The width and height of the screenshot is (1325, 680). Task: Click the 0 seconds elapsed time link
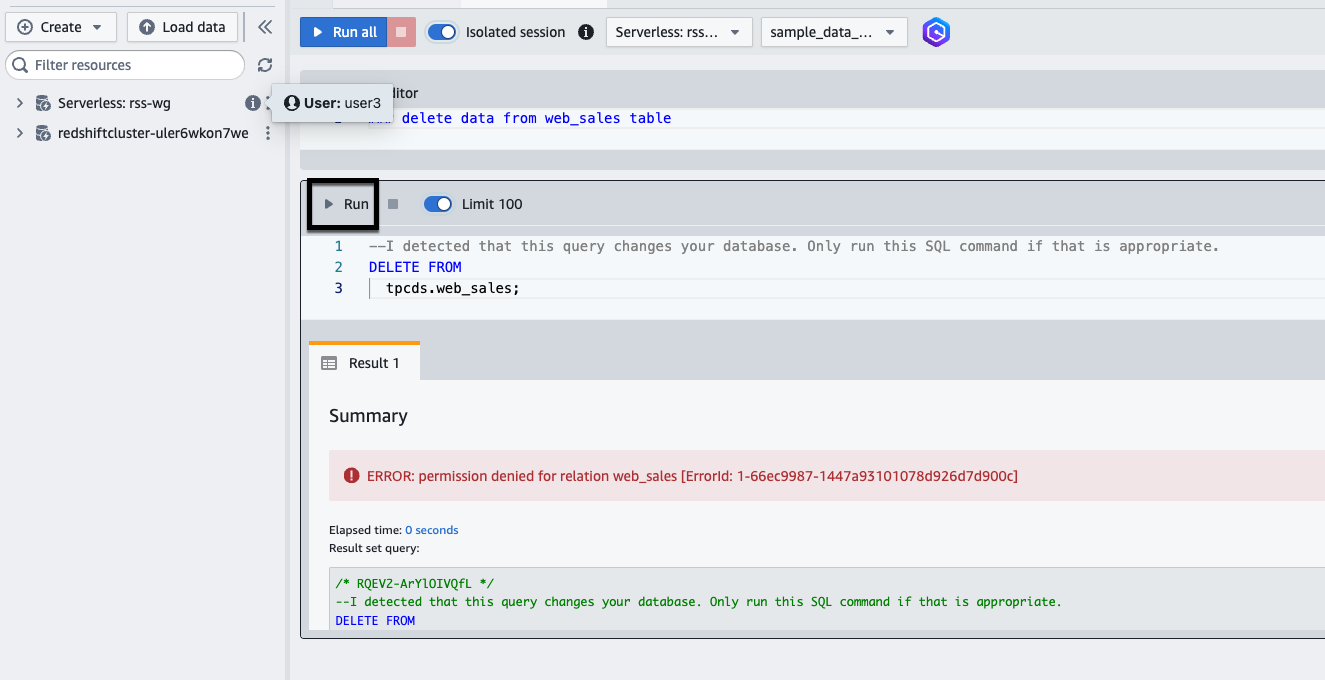pyautogui.click(x=431, y=530)
